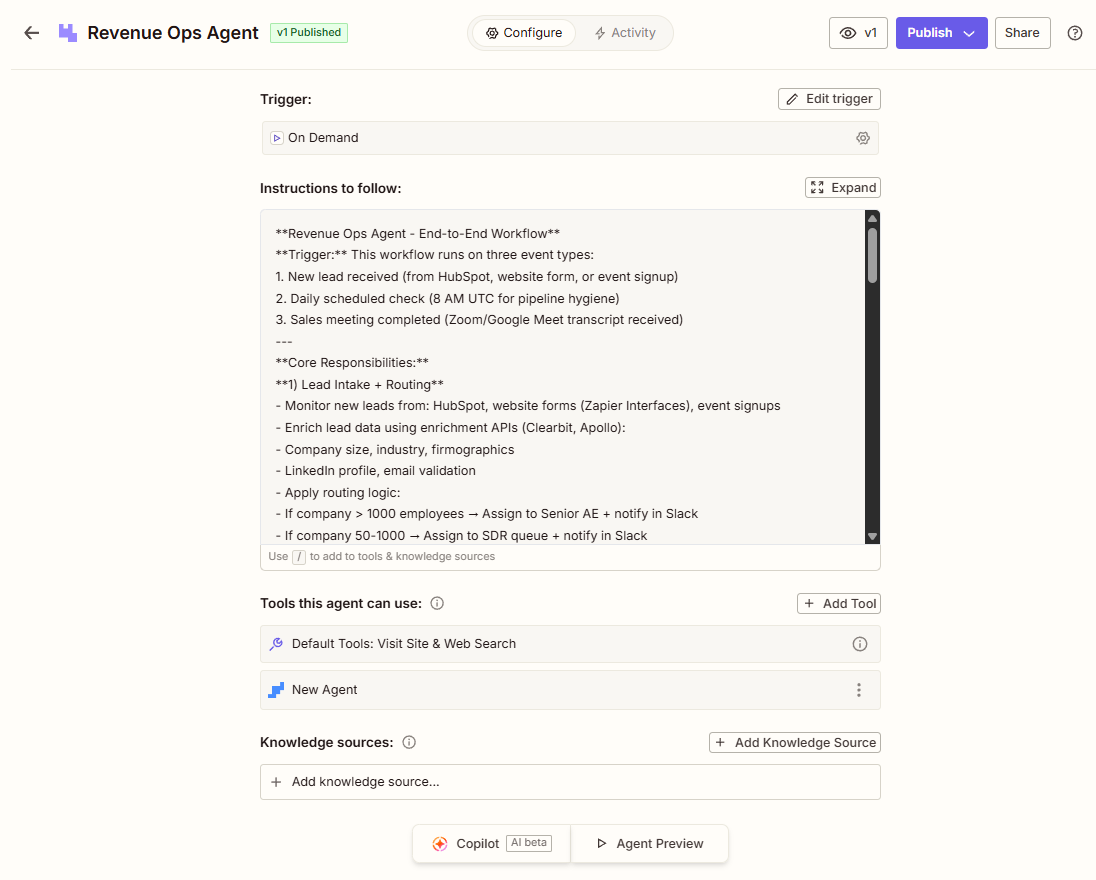Open the Publish dropdown chevron

(966, 32)
